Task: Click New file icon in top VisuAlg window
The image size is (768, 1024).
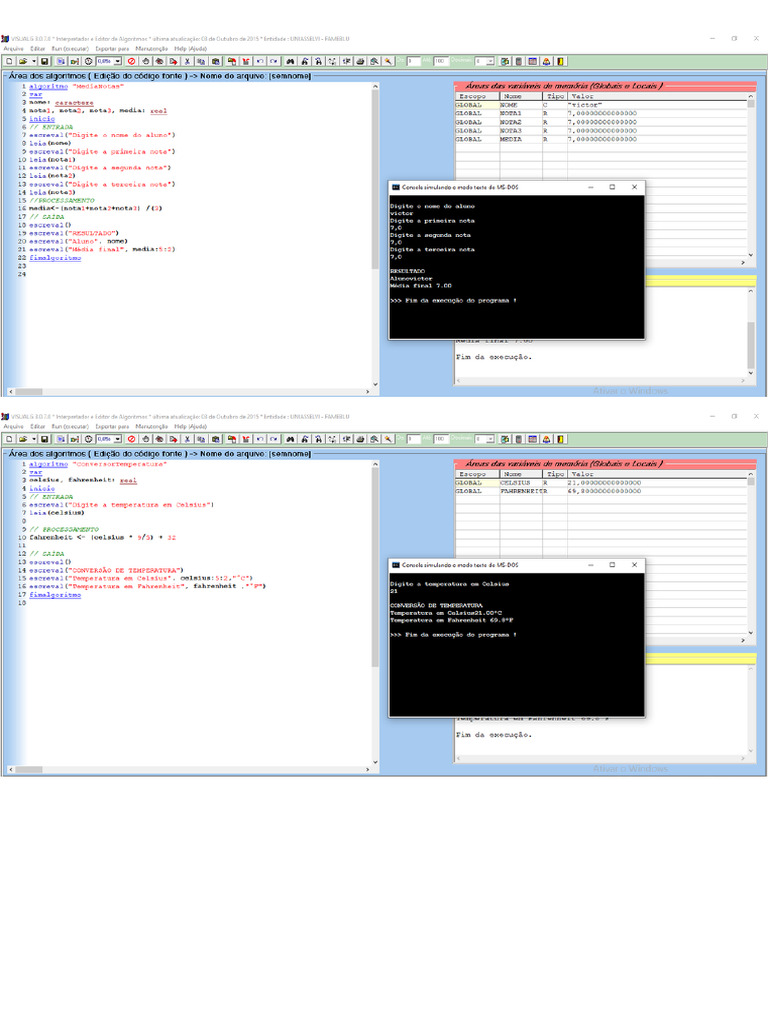Action: click(x=10, y=61)
